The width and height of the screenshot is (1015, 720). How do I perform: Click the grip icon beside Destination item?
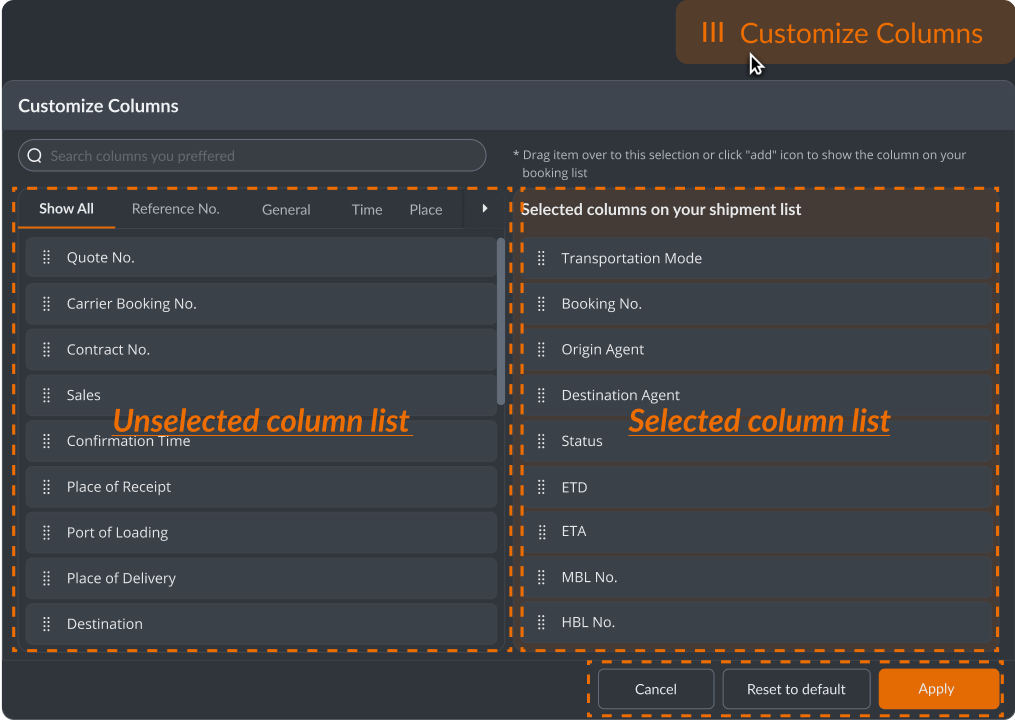(46, 624)
